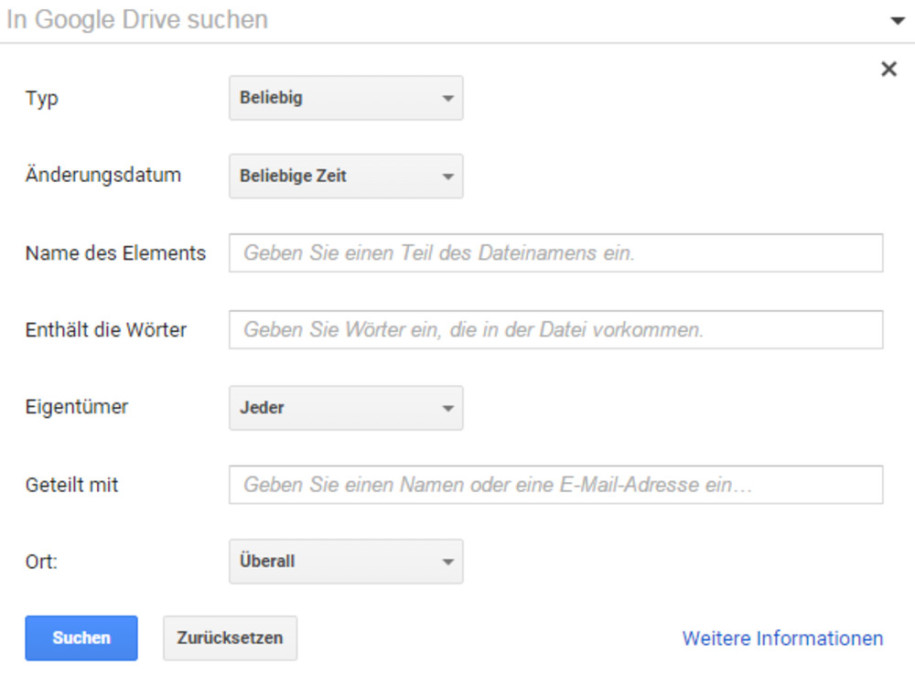The width and height of the screenshot is (915, 686).
Task: Open the Ort dropdown set to Überall
Action: 346,562
